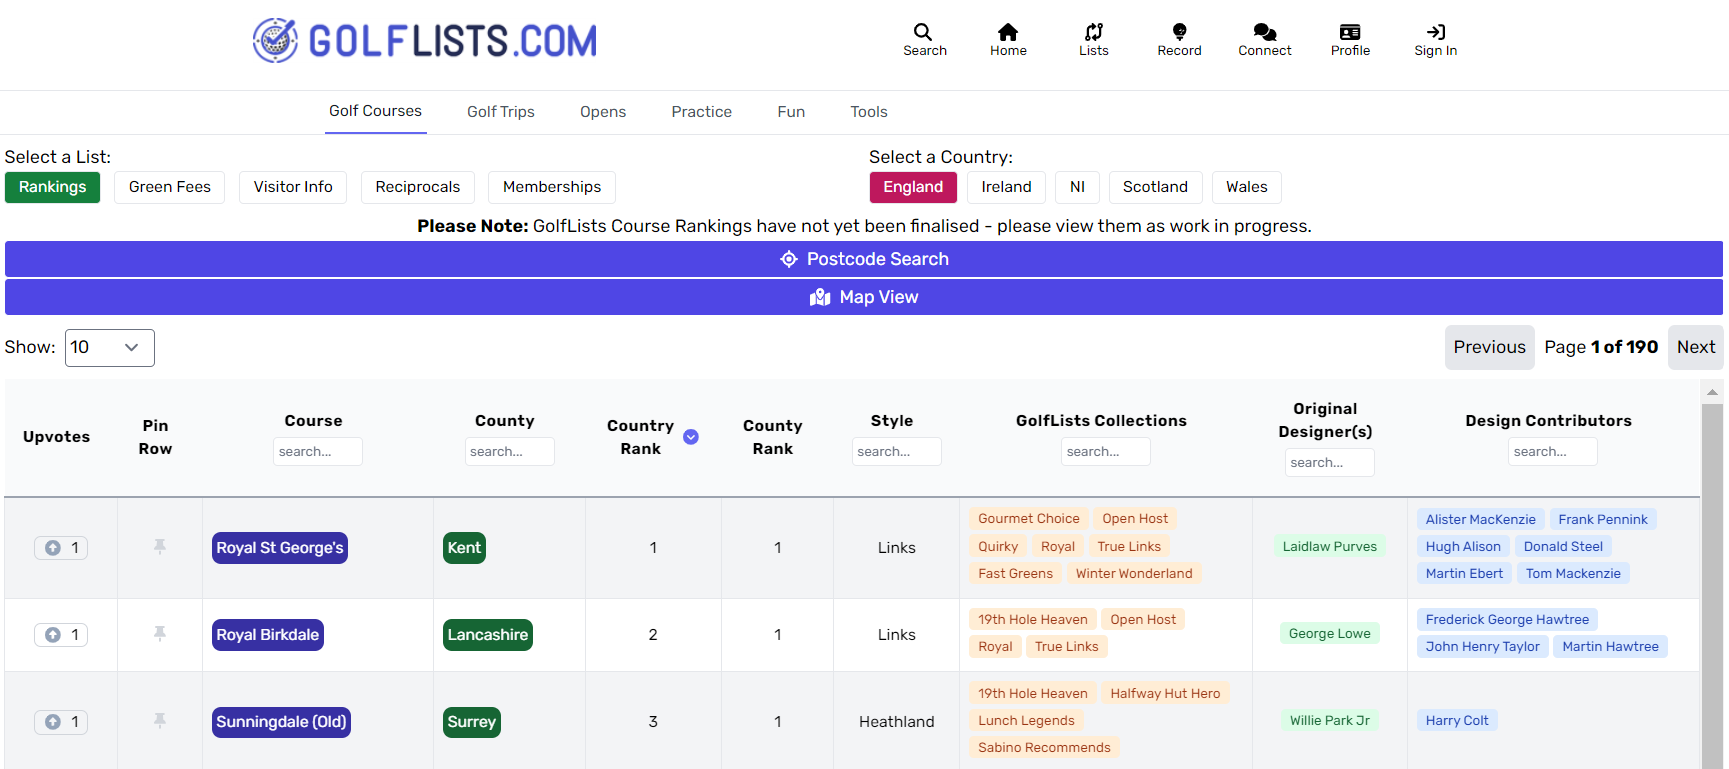Image resolution: width=1729 pixels, height=769 pixels.
Task: Click the George Lowe designer tag
Action: [1330, 634]
